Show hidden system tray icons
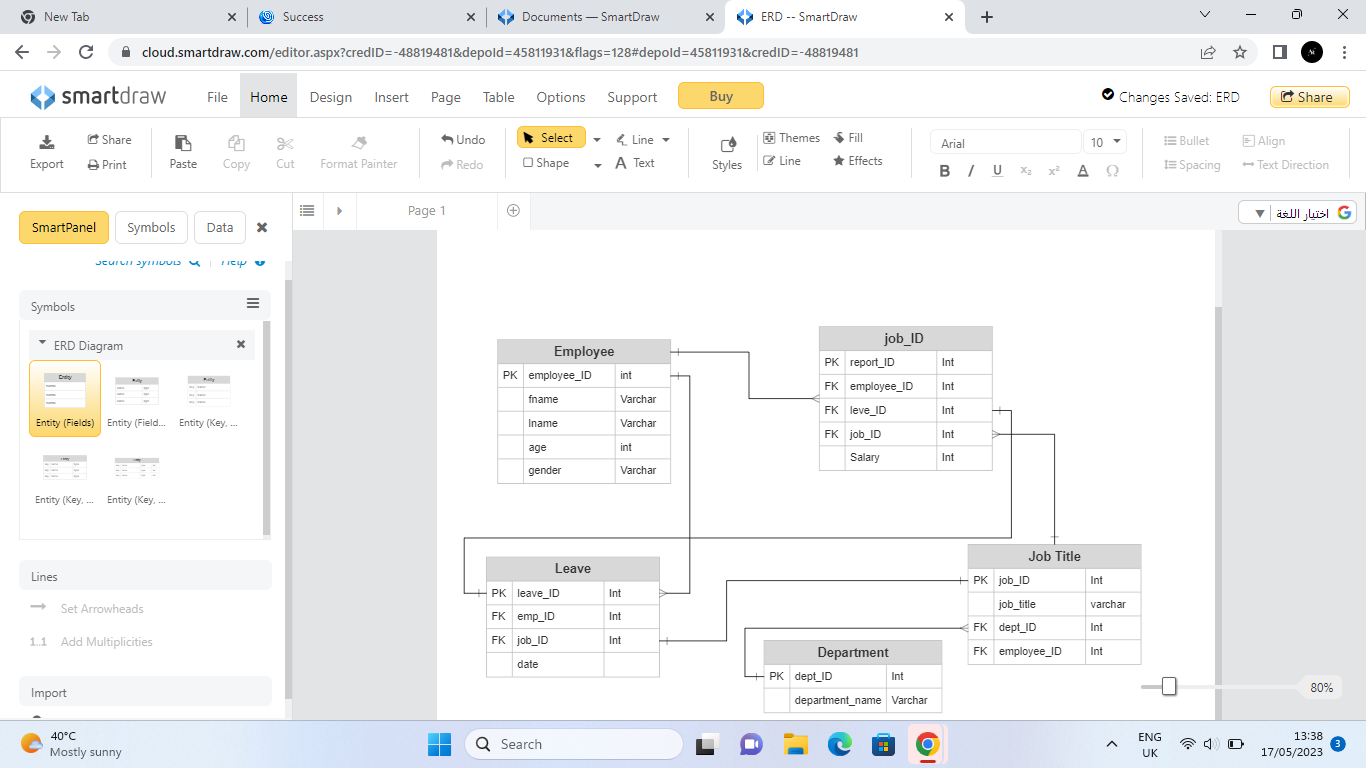 (1111, 744)
